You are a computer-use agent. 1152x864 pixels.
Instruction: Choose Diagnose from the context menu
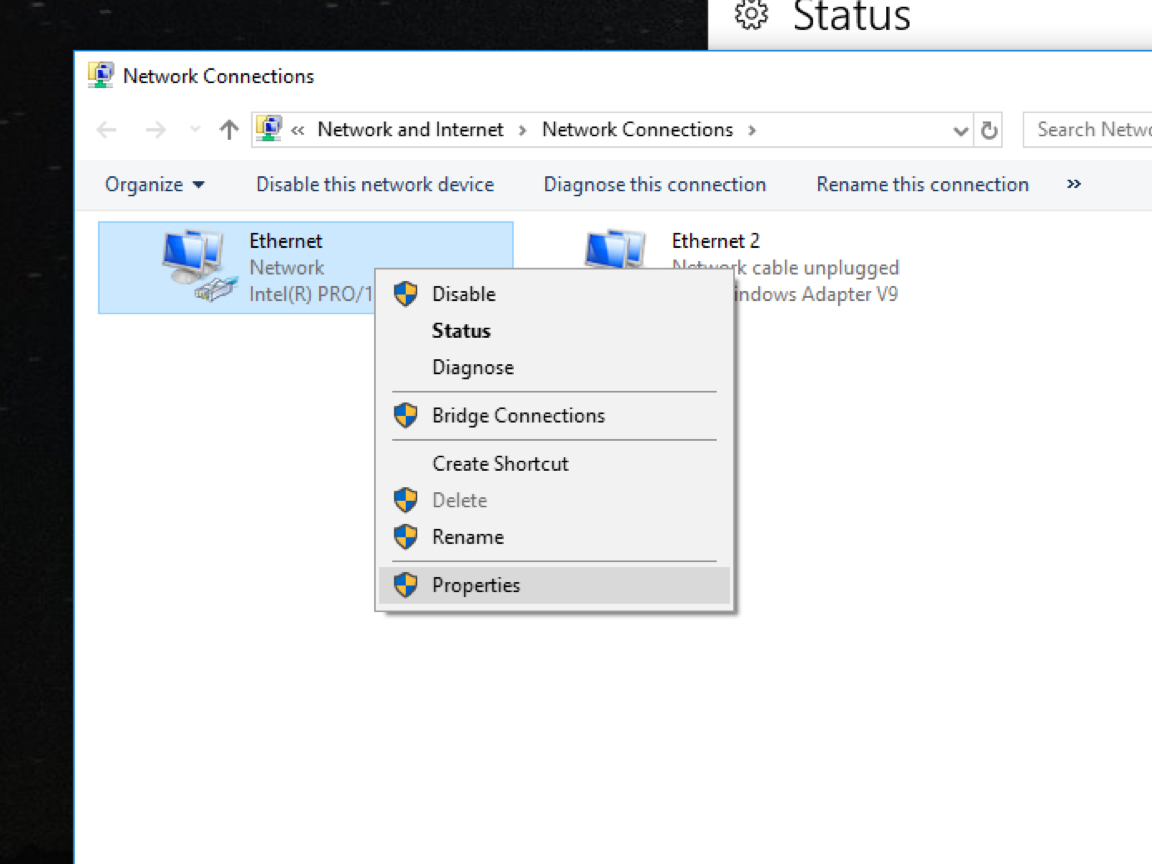(554, 367)
